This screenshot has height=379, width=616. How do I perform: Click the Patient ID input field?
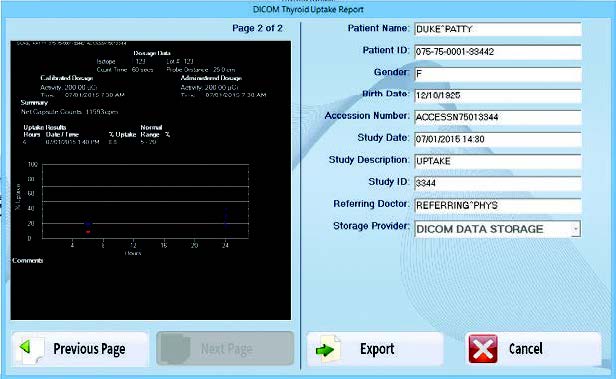pos(497,52)
